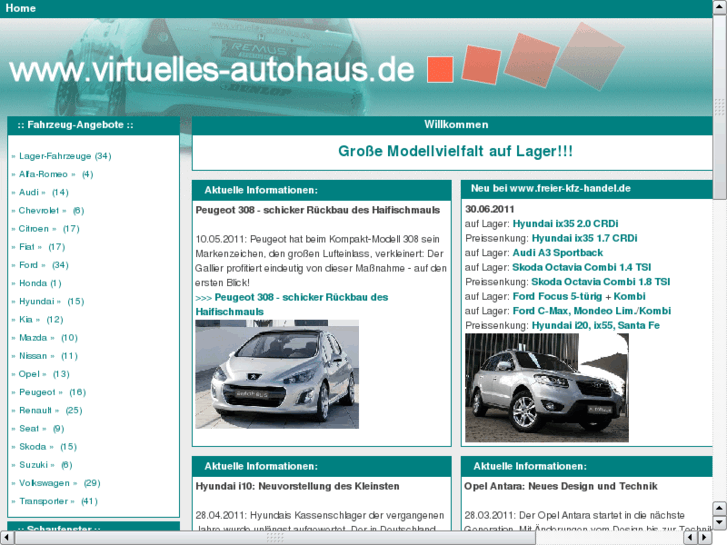Click the Fahrzeug-Angebote panel header
727x545 pixels.
pyautogui.click(x=94, y=125)
